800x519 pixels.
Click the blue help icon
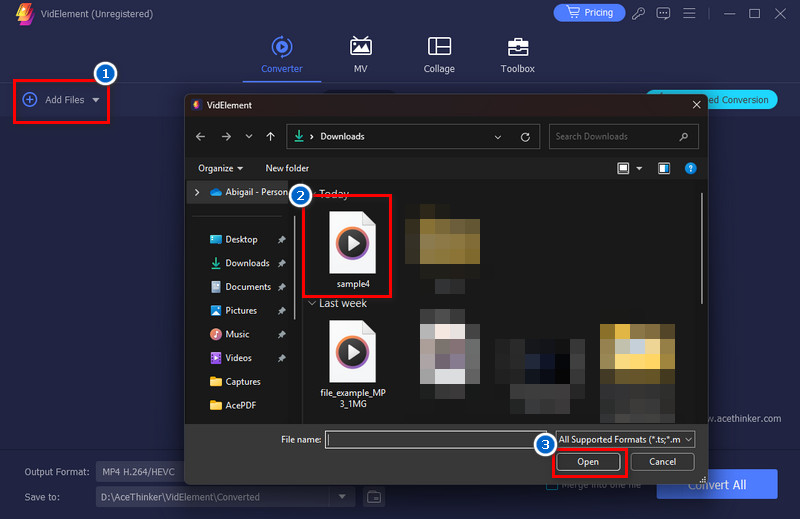(x=690, y=168)
